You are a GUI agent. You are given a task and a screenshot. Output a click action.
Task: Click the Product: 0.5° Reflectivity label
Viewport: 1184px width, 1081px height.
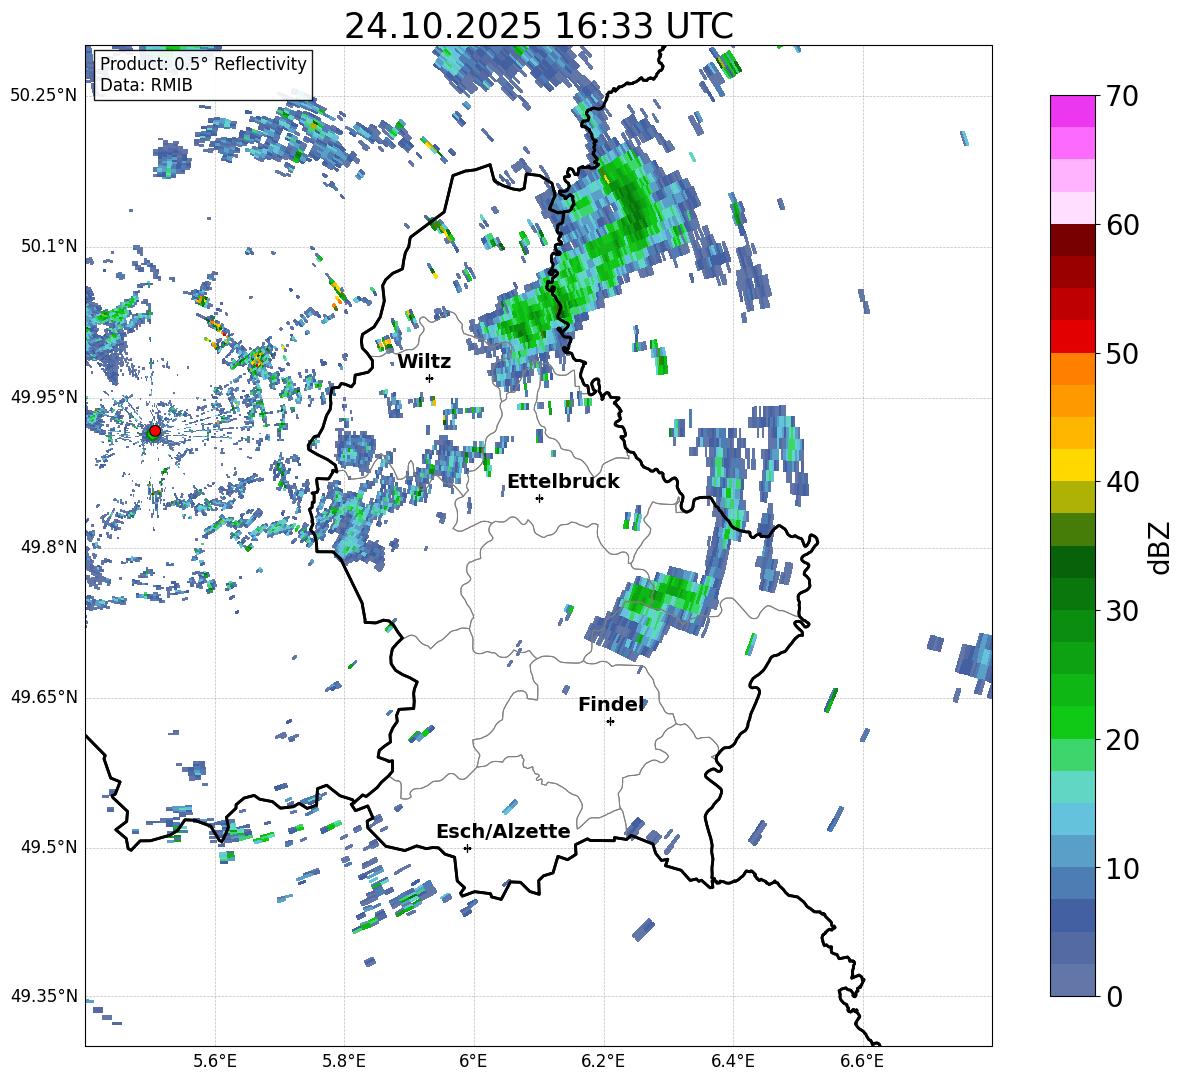click(x=203, y=63)
